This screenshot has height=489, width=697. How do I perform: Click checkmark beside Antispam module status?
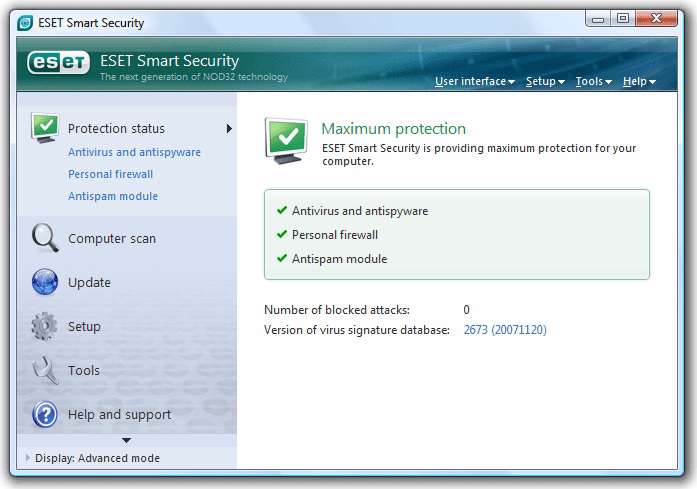tap(282, 258)
